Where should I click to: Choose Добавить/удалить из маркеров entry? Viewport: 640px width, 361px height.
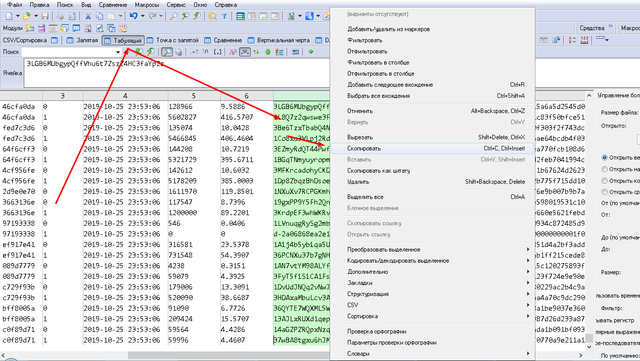coord(432,29)
